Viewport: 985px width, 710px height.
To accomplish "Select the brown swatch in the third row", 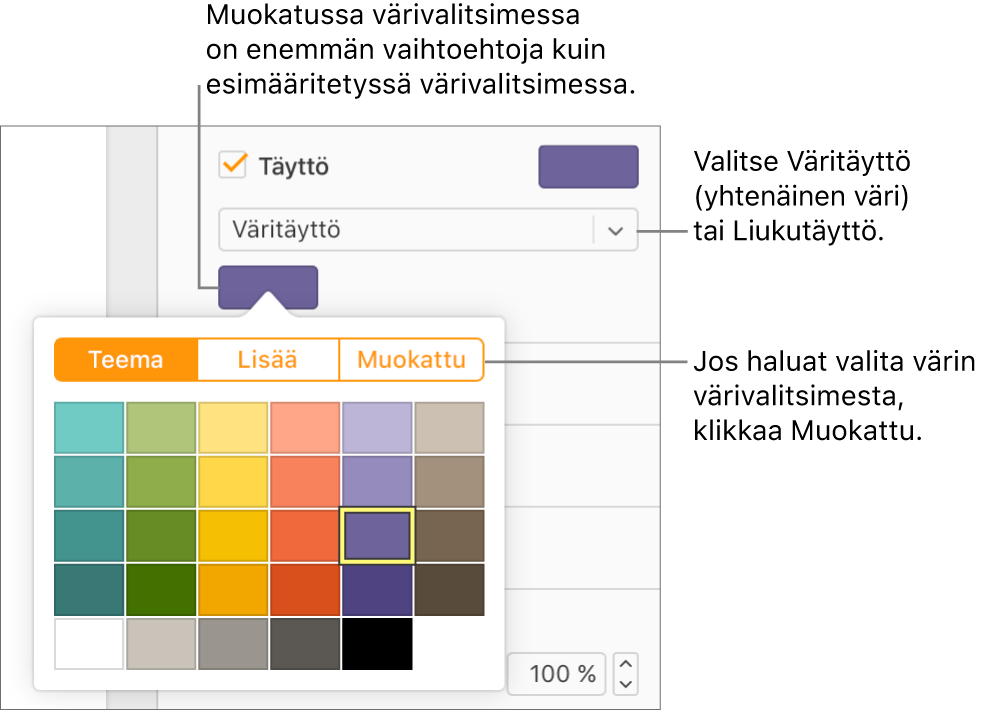I will click(449, 535).
